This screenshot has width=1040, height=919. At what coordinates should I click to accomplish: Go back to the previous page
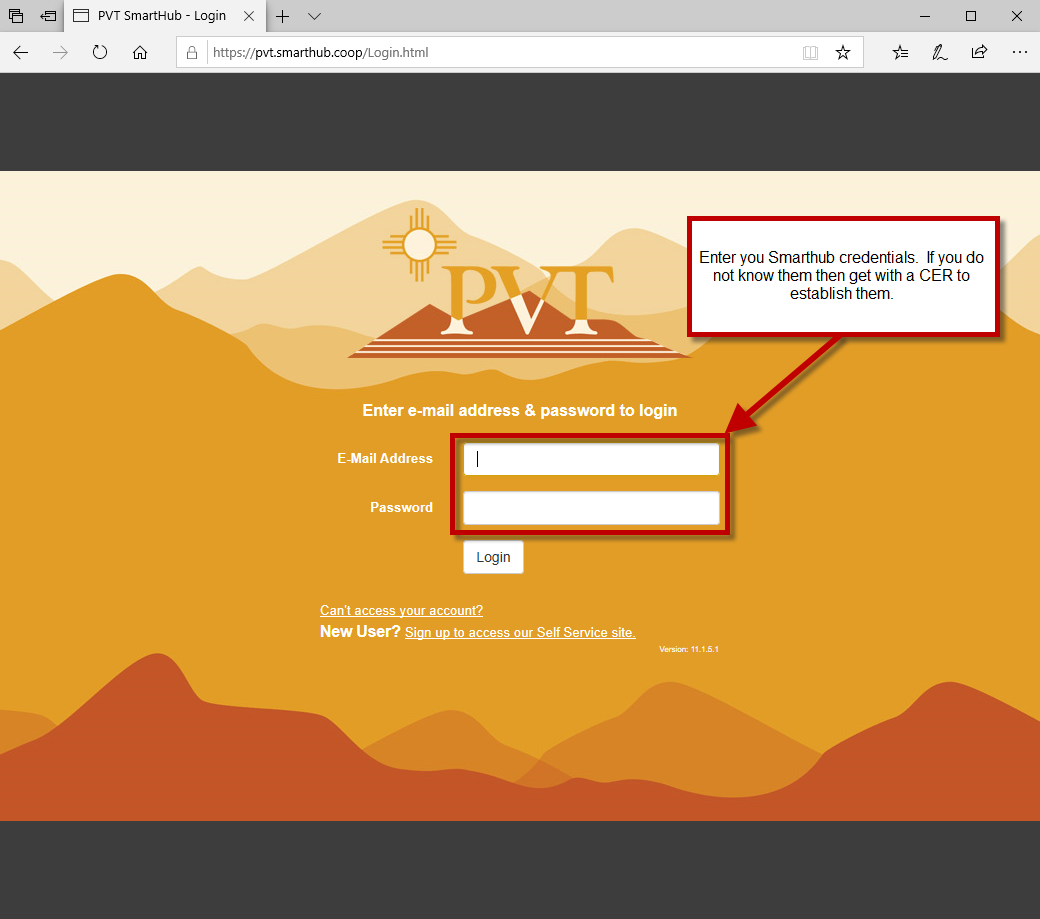tap(21, 52)
